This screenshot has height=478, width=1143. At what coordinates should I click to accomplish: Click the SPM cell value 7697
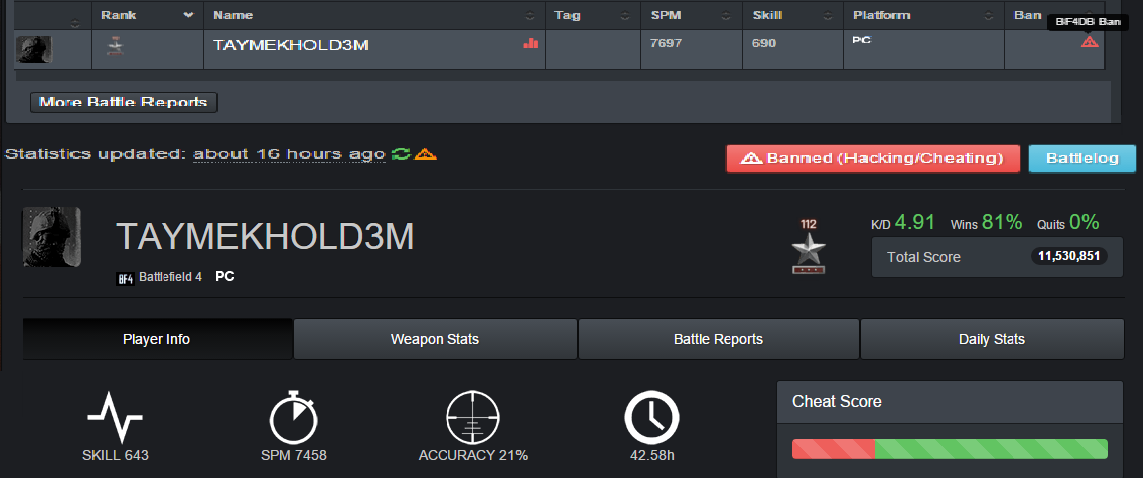pyautogui.click(x=666, y=43)
